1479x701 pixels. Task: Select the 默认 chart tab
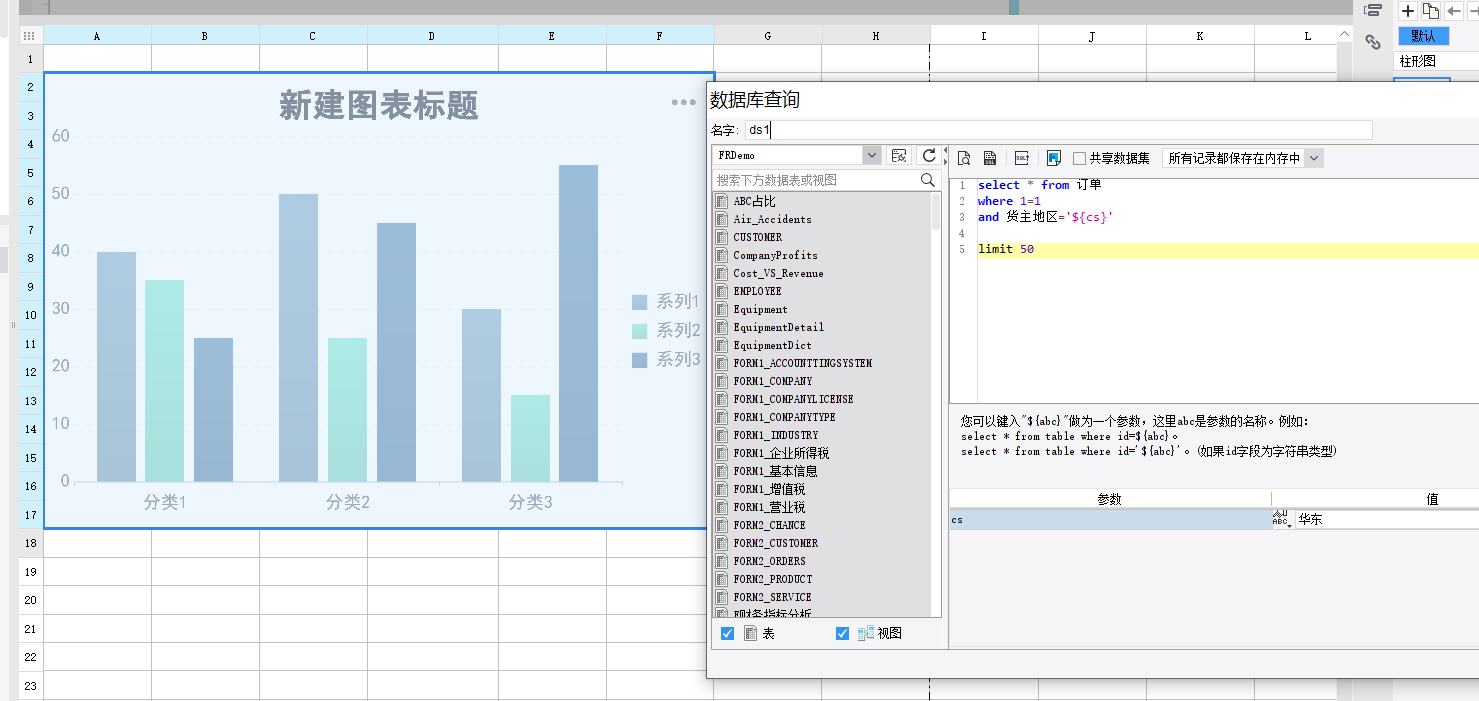[1423, 36]
